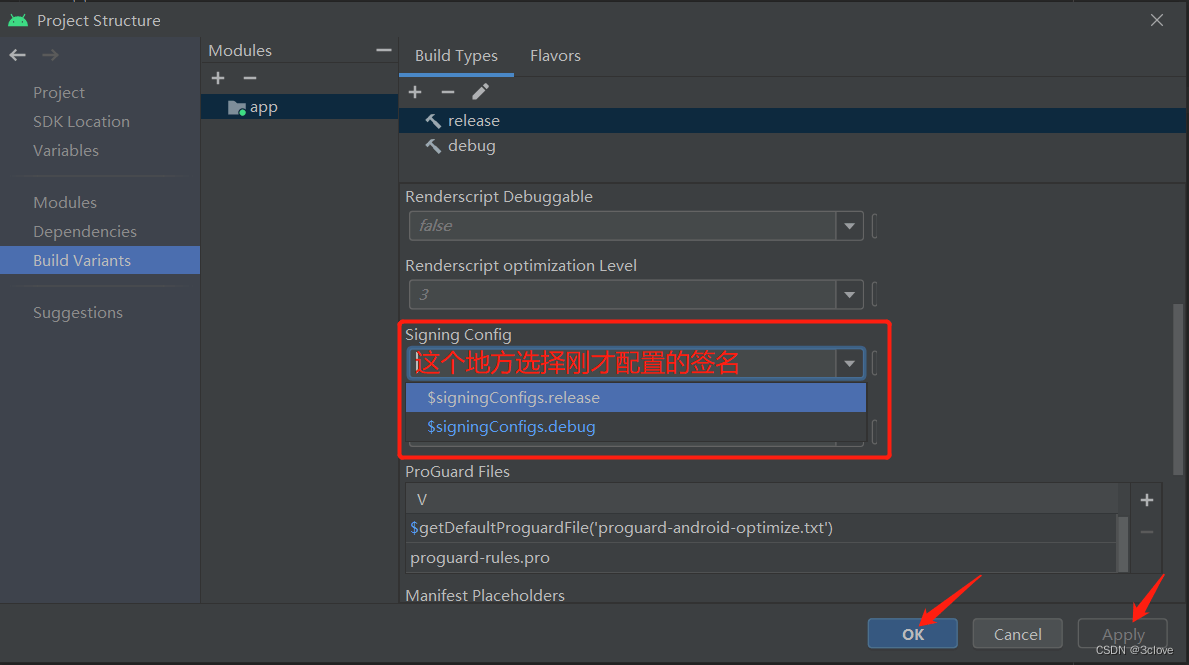Rename the build type using the pencil icon

(481, 91)
